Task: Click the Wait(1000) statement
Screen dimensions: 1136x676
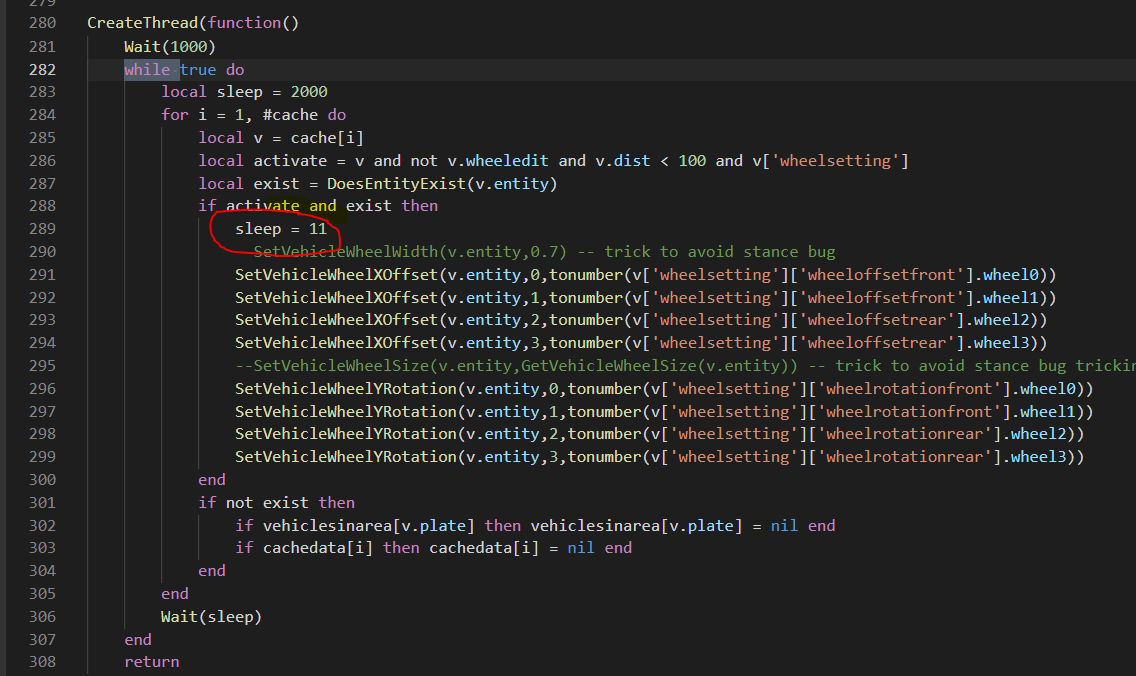Action: point(169,47)
